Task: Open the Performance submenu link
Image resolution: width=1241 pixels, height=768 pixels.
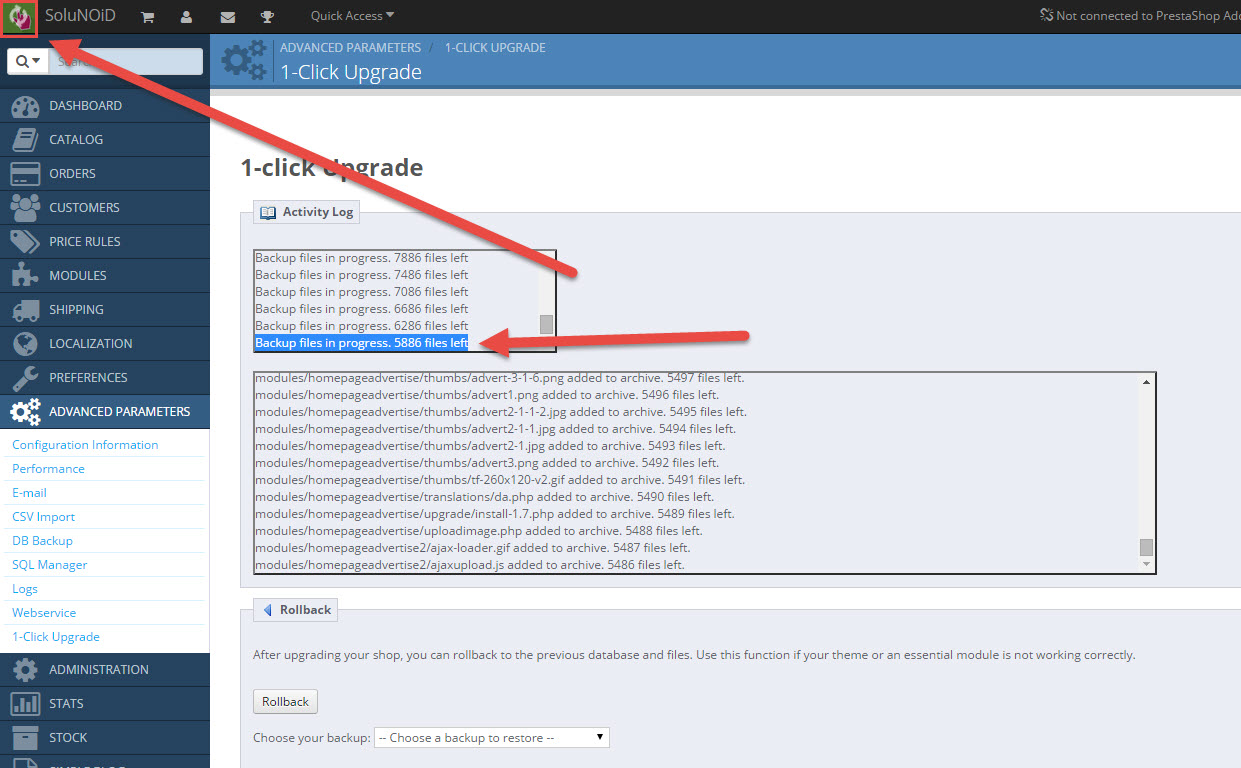Action: pyautogui.click(x=48, y=469)
